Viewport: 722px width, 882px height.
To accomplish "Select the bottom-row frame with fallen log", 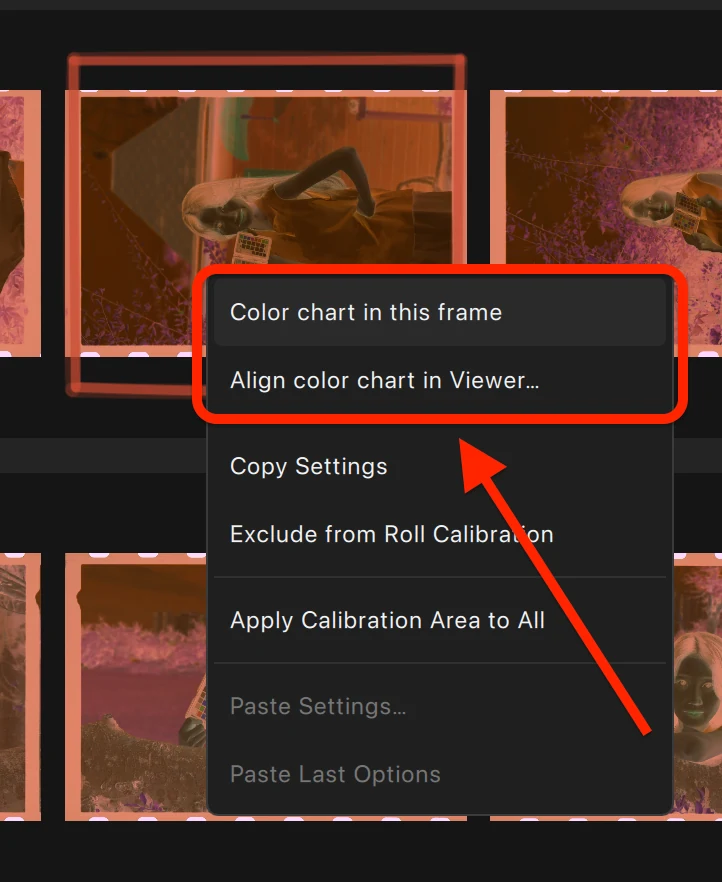I will 136,686.
